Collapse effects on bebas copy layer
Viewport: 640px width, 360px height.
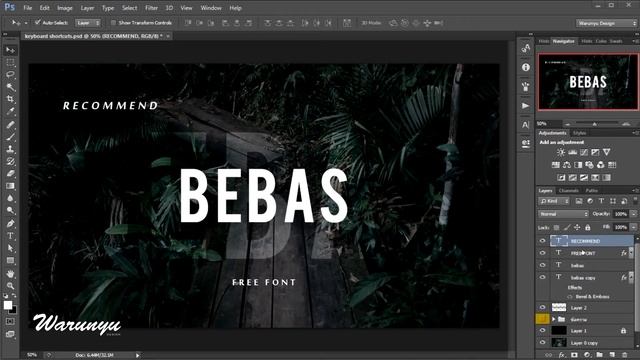[631, 278]
